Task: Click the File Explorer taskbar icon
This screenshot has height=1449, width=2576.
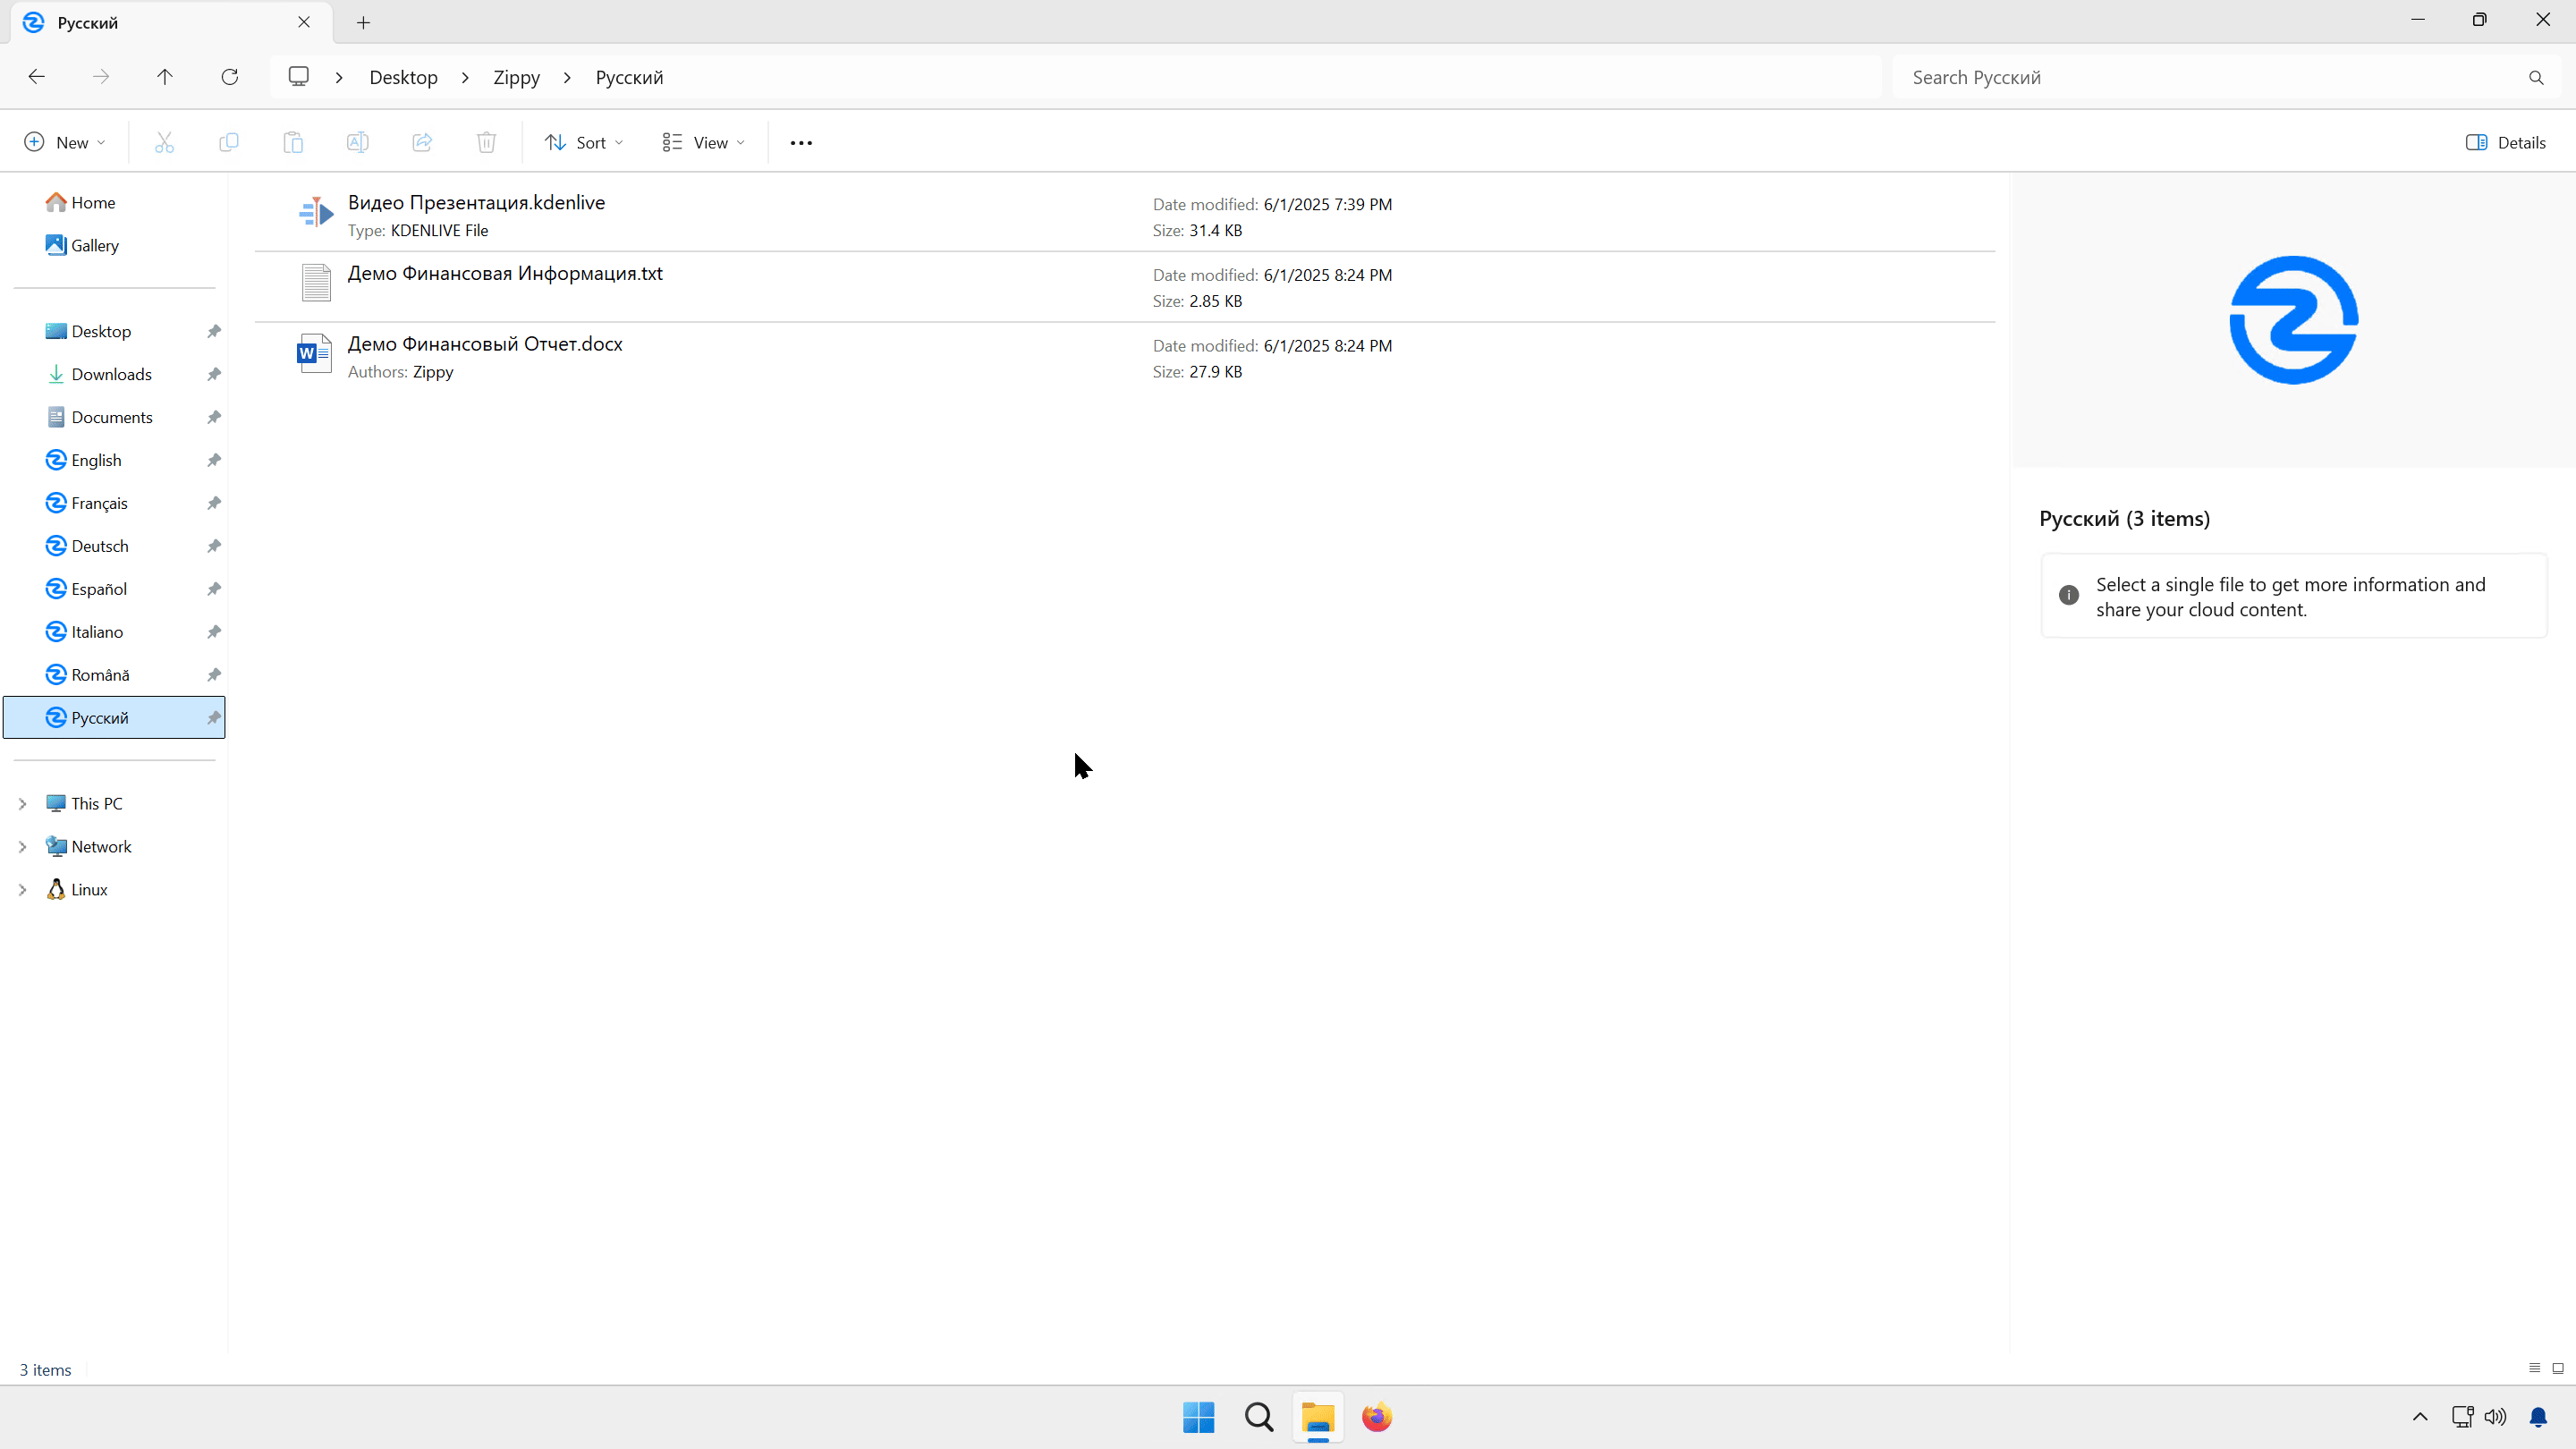Action: click(1318, 1417)
